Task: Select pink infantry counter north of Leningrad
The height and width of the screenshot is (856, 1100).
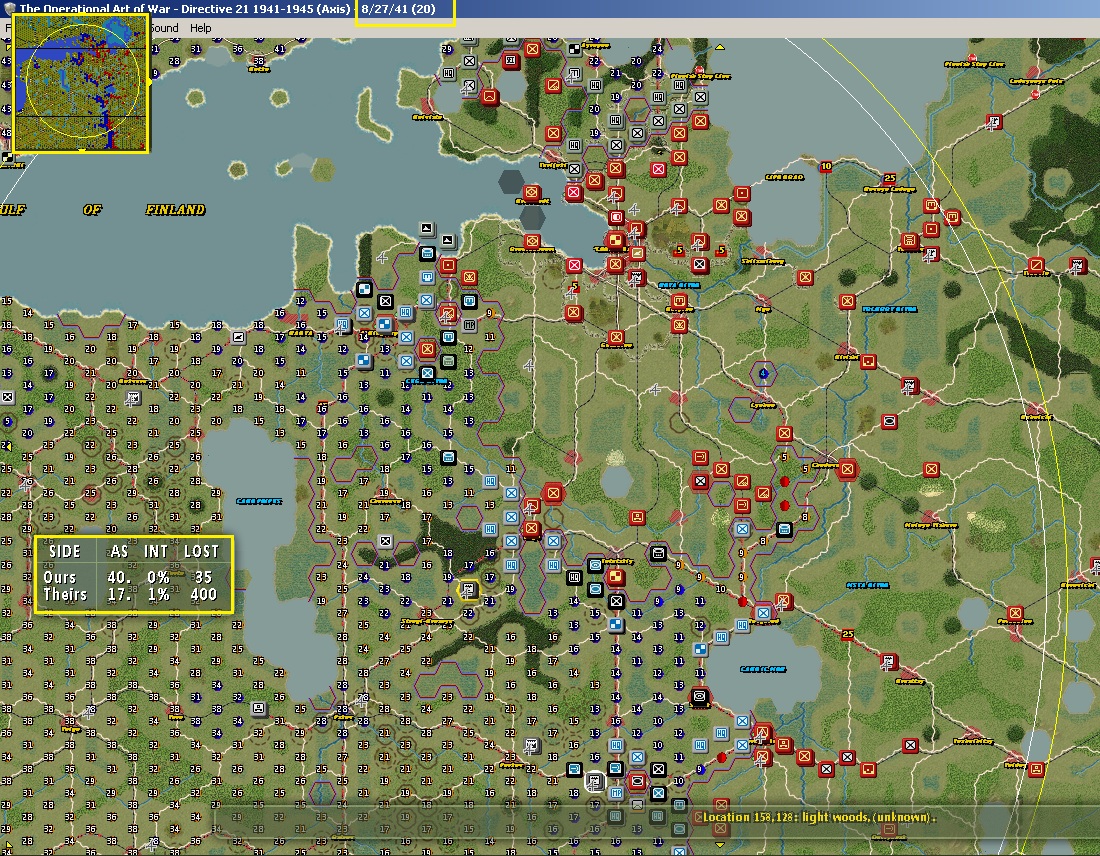Action: [x=658, y=169]
